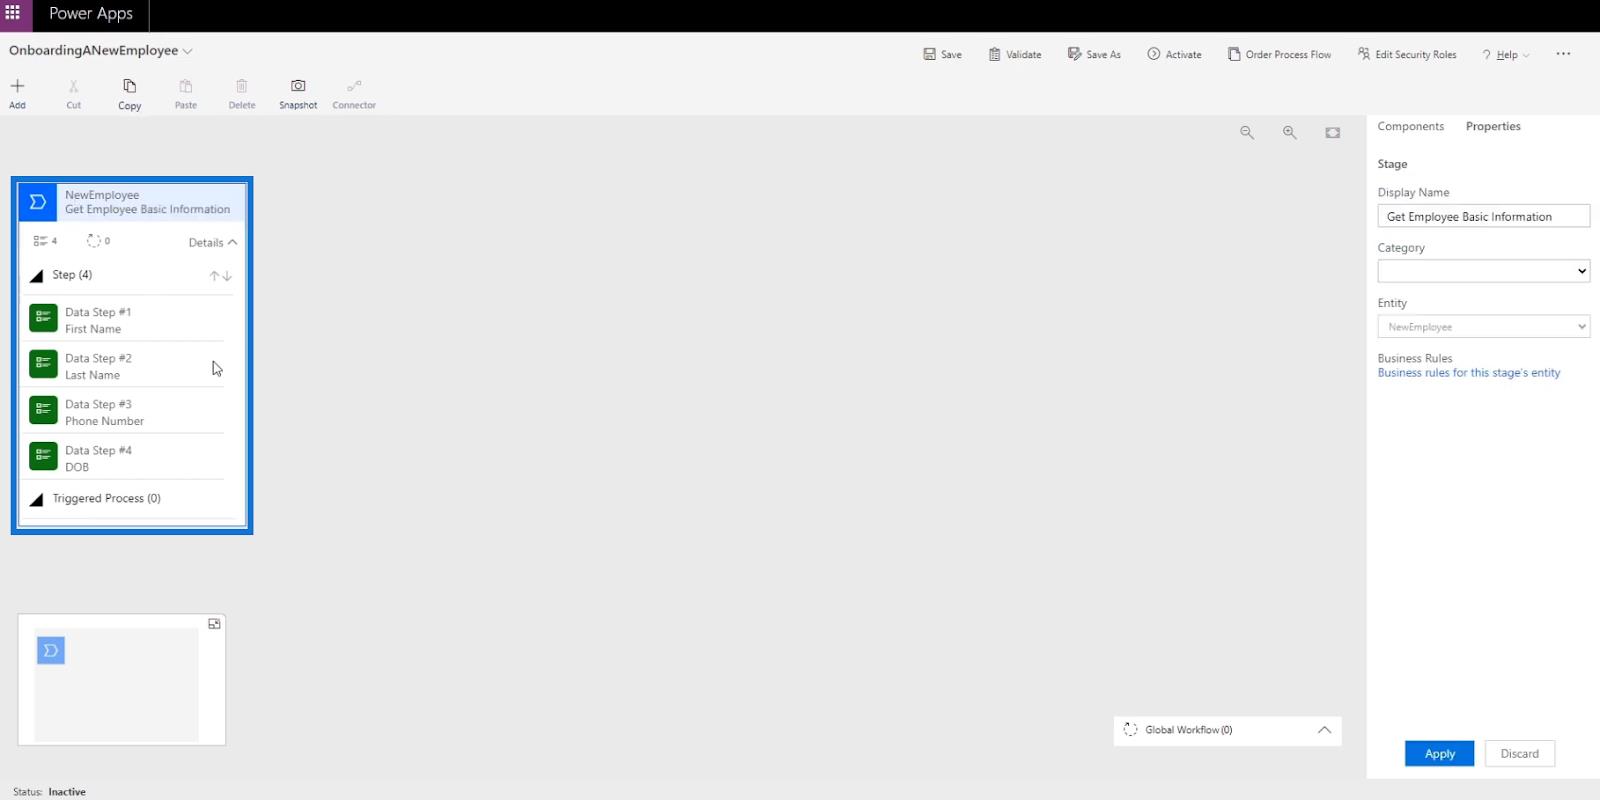Click the Inactive status text
This screenshot has height=800, width=1600.
pos(67,792)
